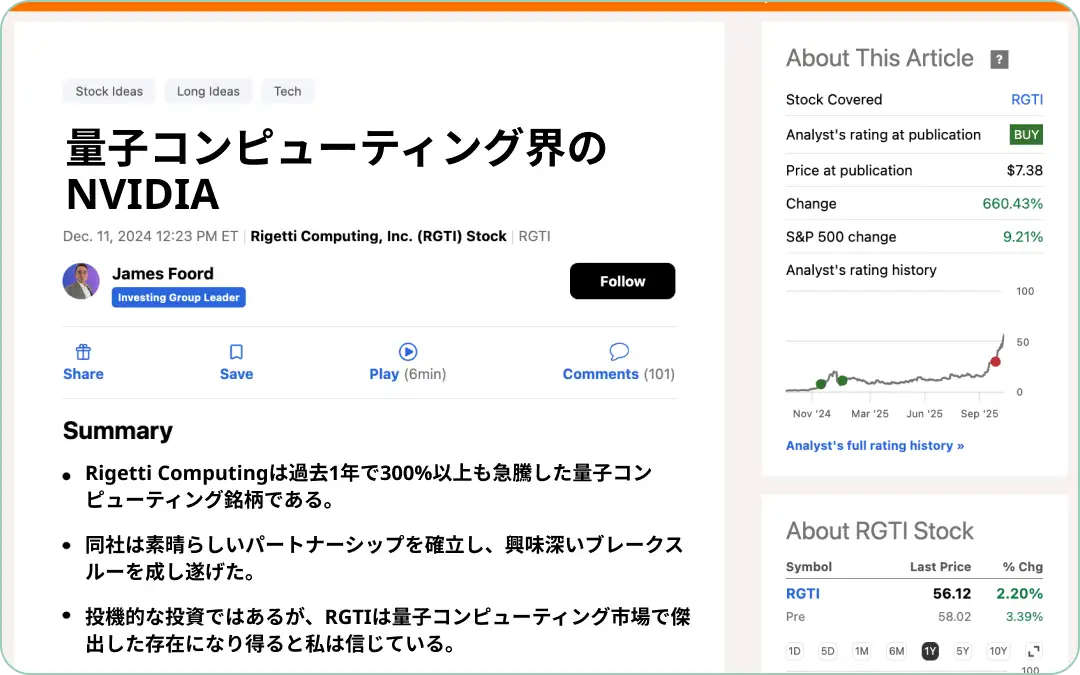The width and height of the screenshot is (1080, 675).
Task: Click James Foord's profile photo
Action: [81, 281]
